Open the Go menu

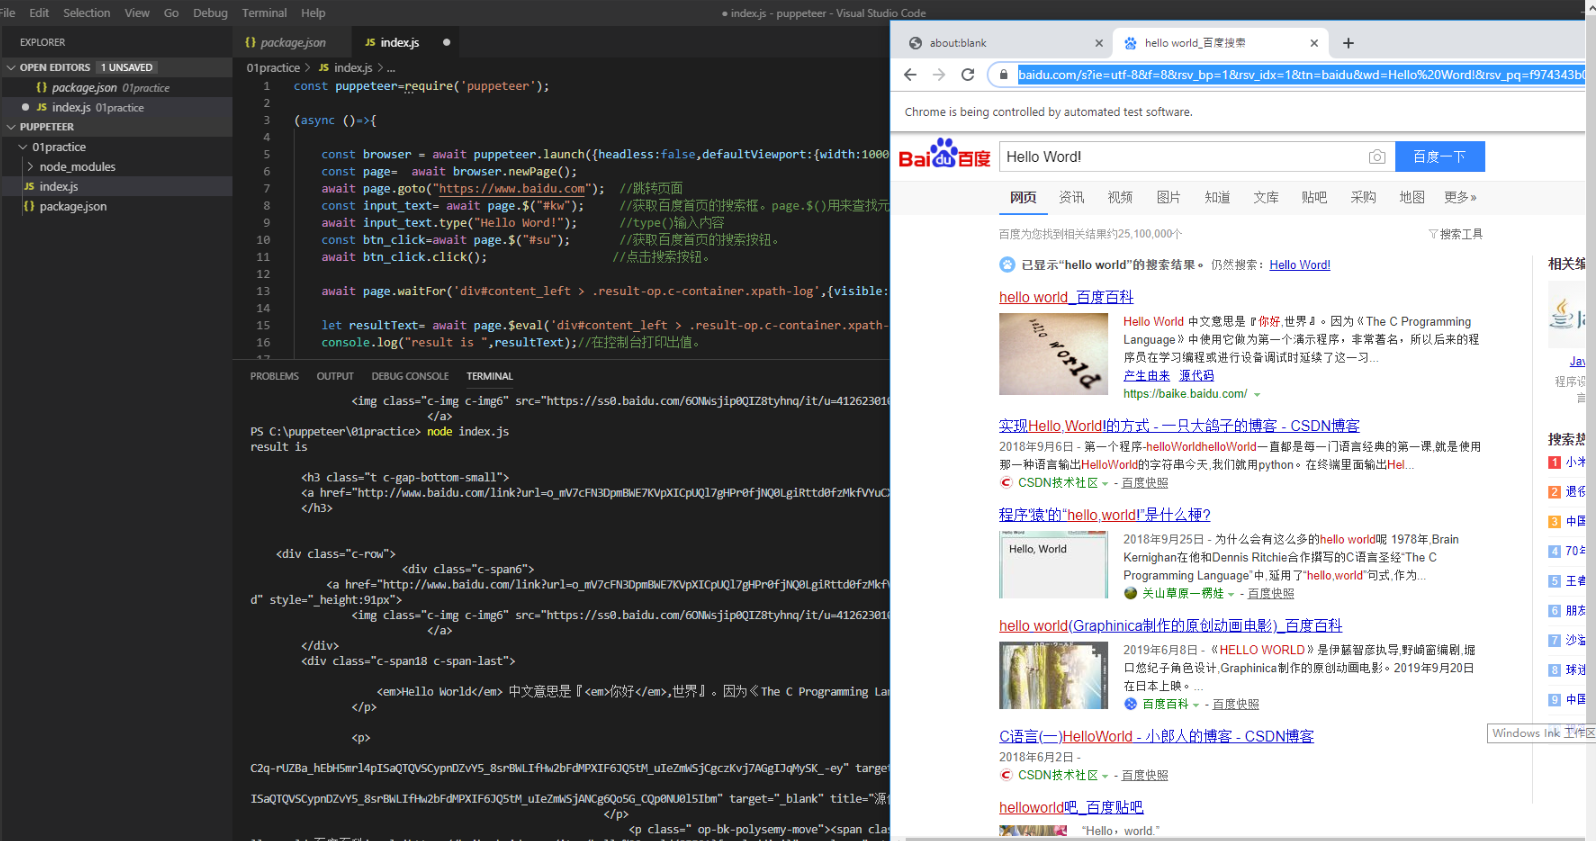click(x=171, y=13)
